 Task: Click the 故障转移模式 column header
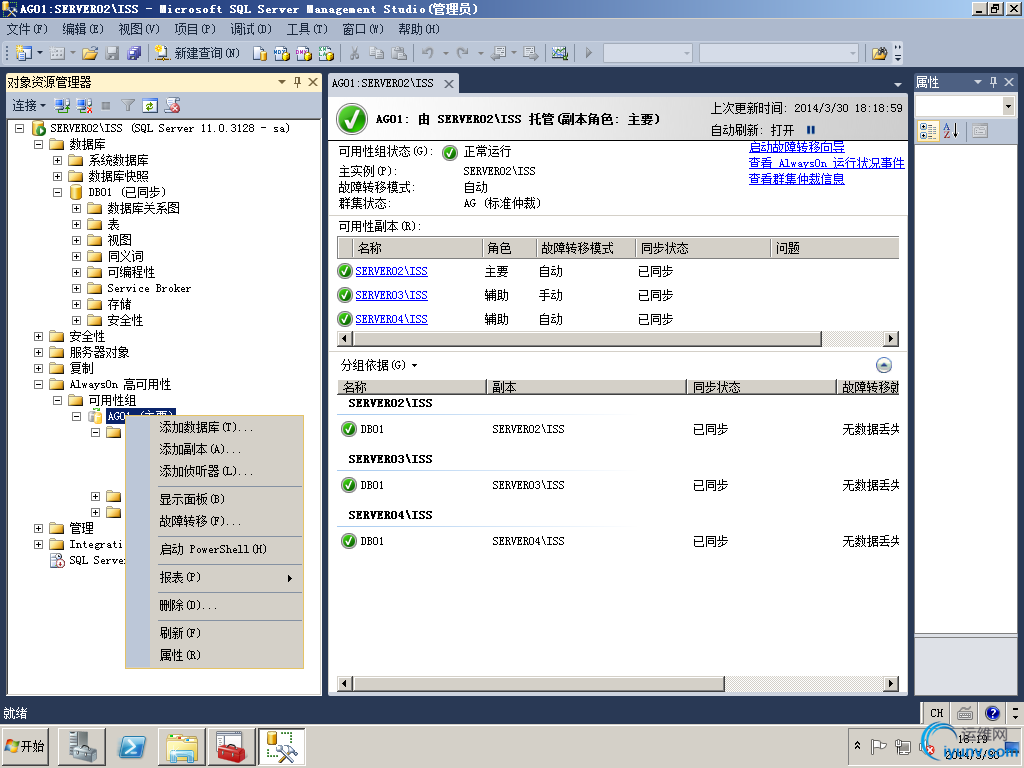pos(585,248)
